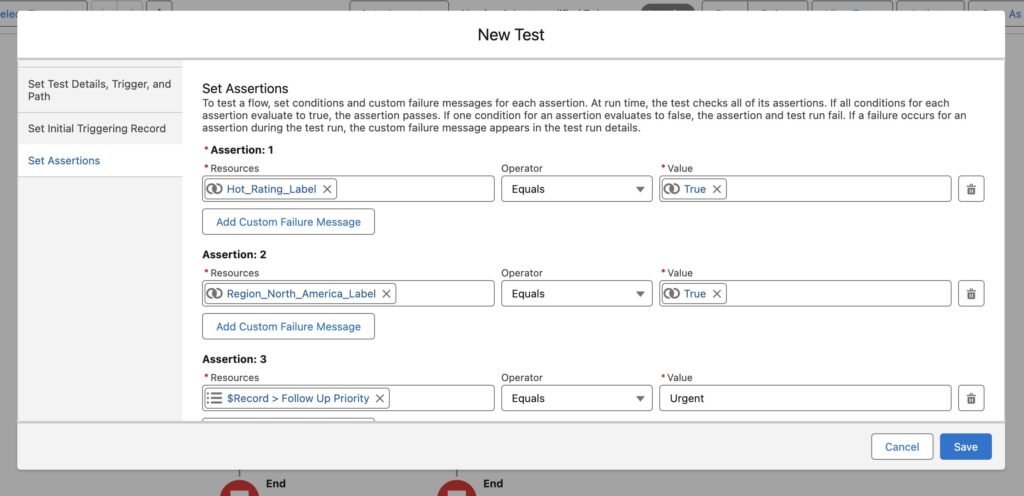
Task: Open Operator dropdown for Assertion 2
Action: tap(576, 293)
